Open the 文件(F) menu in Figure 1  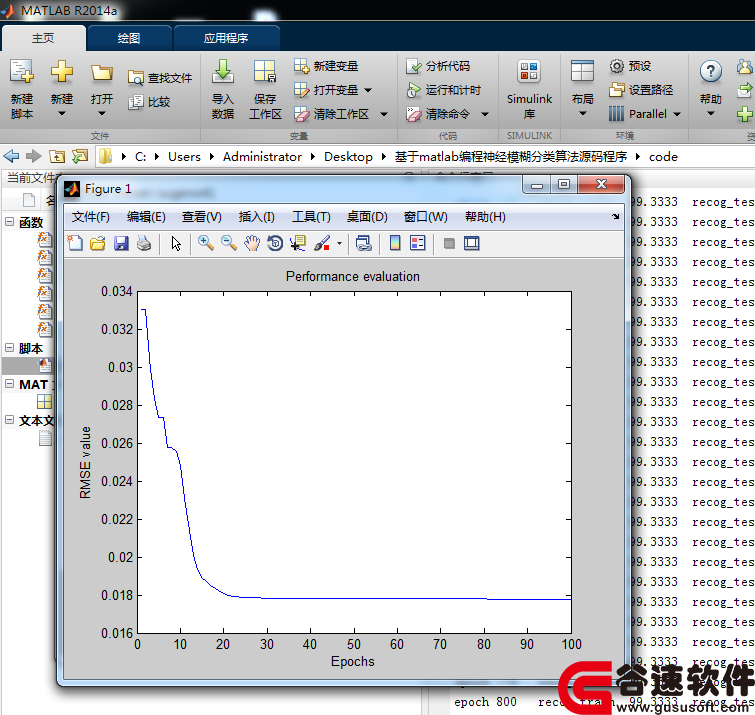(x=91, y=217)
